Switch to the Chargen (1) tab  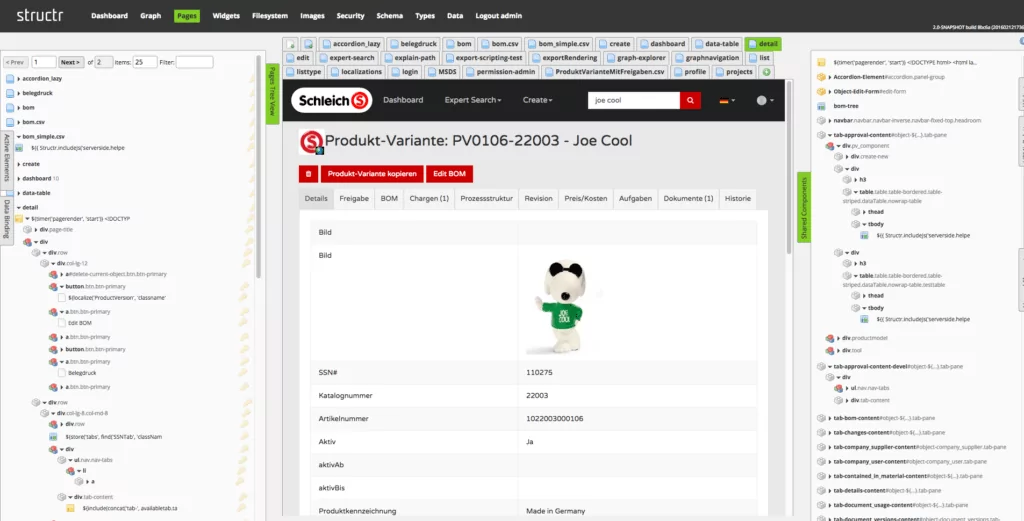[429, 198]
